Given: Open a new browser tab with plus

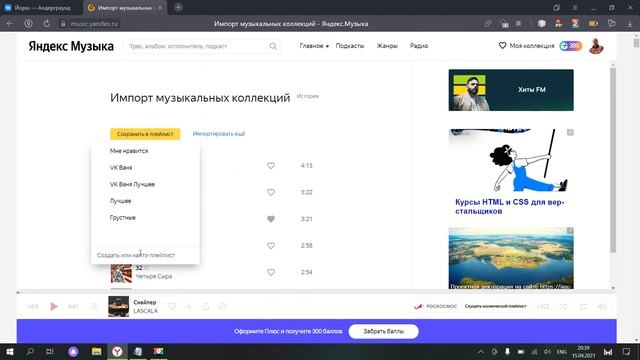Looking at the screenshot, I should click(x=178, y=7).
